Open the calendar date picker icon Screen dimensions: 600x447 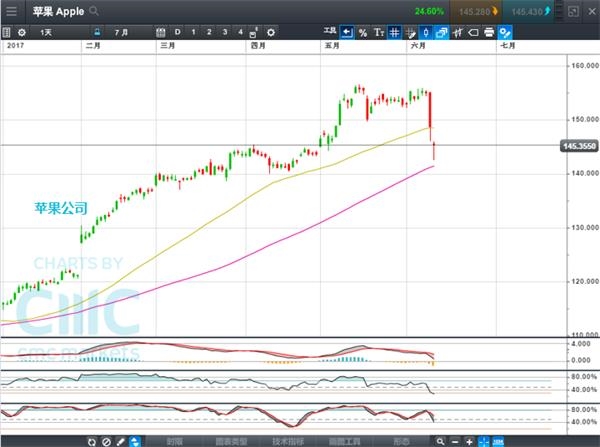click(x=161, y=33)
